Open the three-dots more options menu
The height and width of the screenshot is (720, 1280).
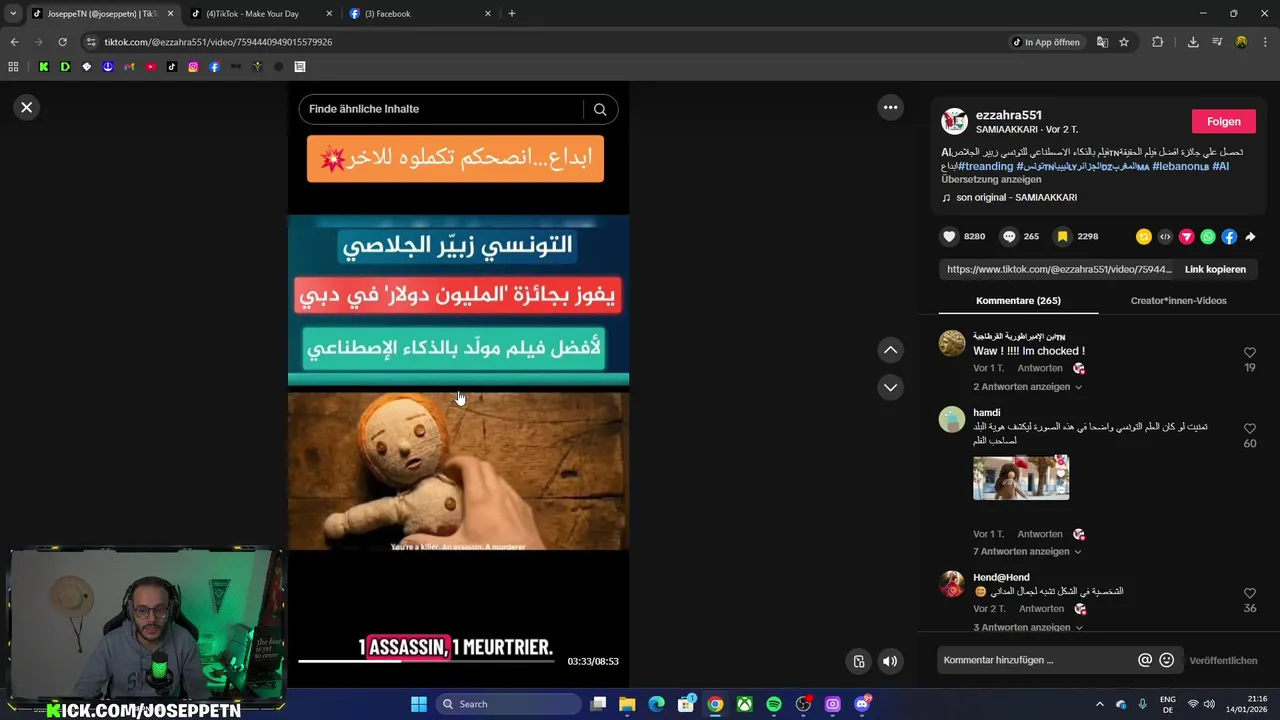coord(890,107)
